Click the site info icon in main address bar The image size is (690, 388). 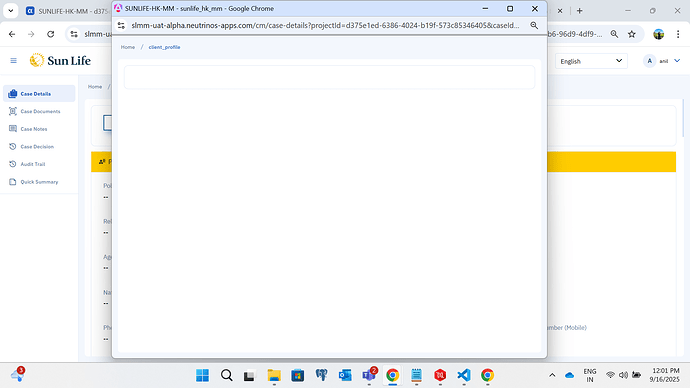pos(74,34)
